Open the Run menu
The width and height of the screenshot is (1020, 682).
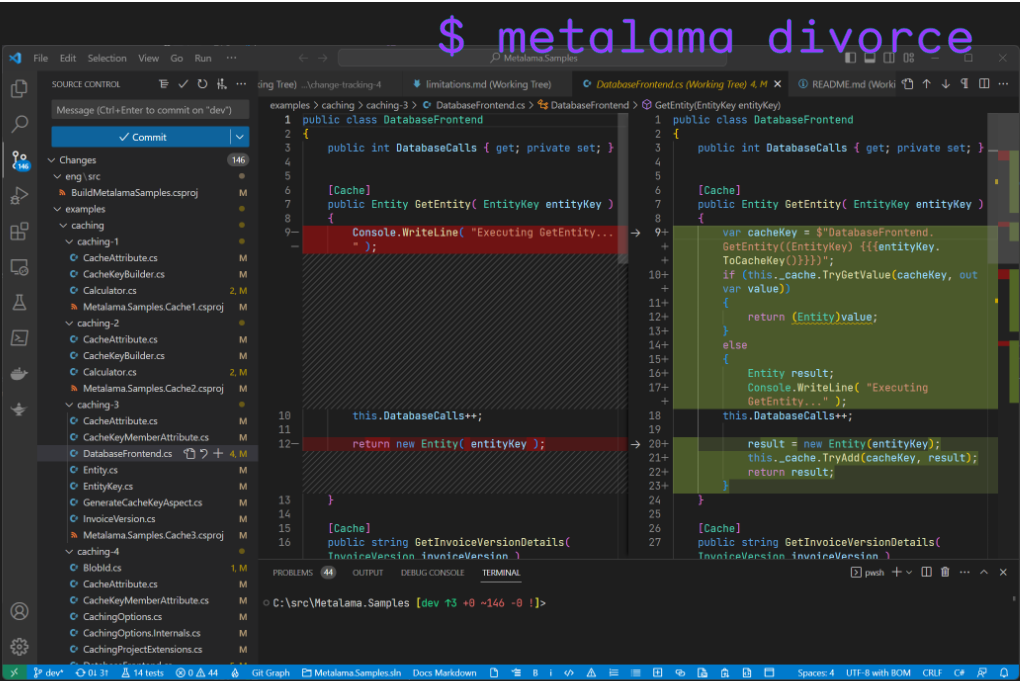pyautogui.click(x=203, y=58)
